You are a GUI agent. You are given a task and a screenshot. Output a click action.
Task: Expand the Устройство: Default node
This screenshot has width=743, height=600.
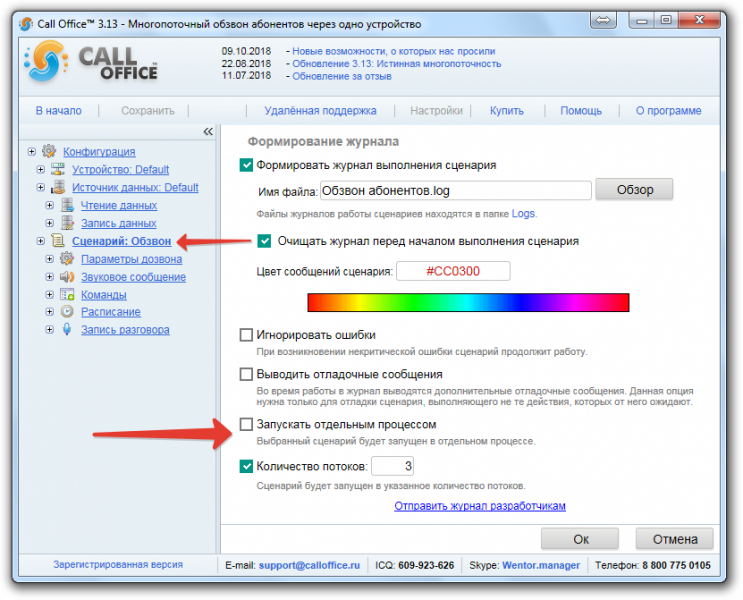point(40,169)
